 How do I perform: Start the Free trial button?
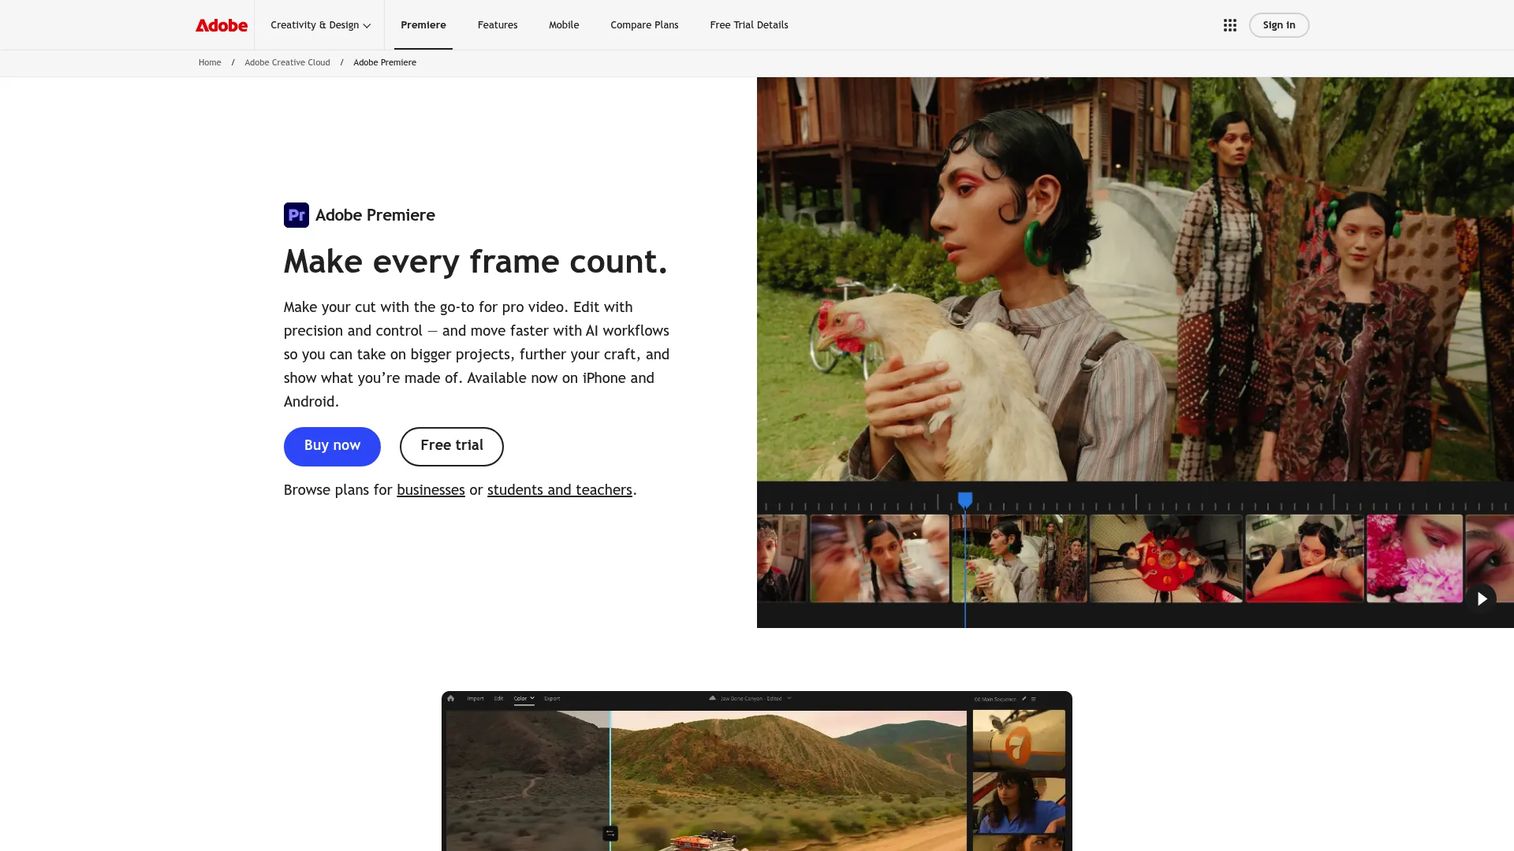(452, 446)
